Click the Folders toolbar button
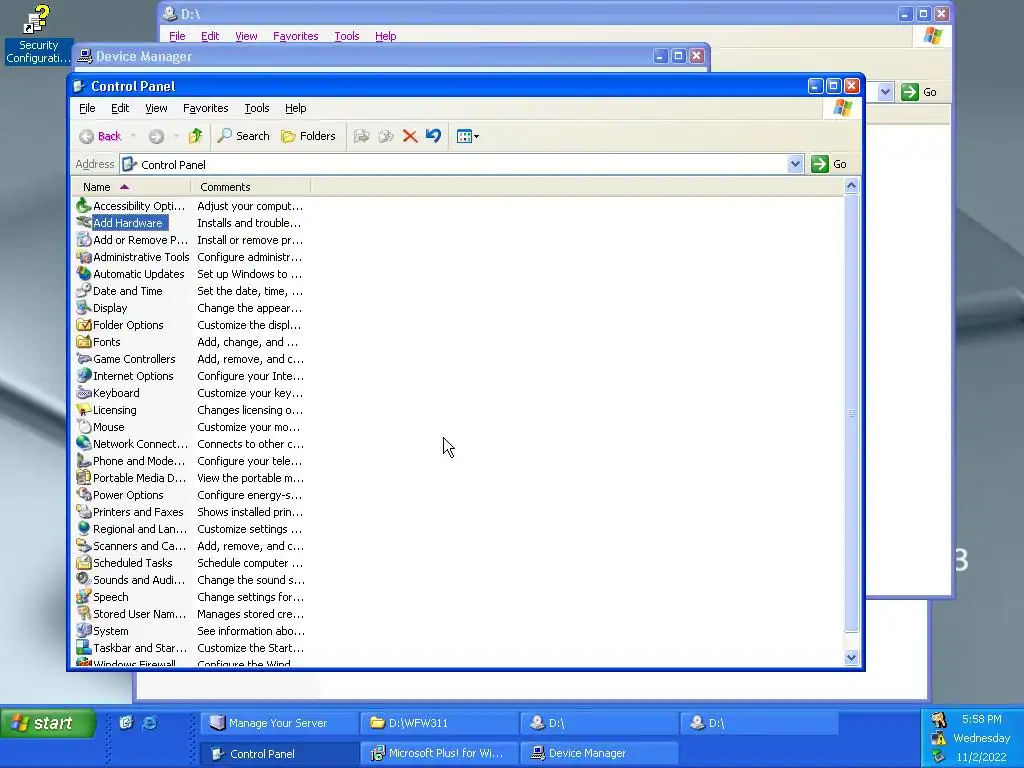The image size is (1024, 768). 308,136
